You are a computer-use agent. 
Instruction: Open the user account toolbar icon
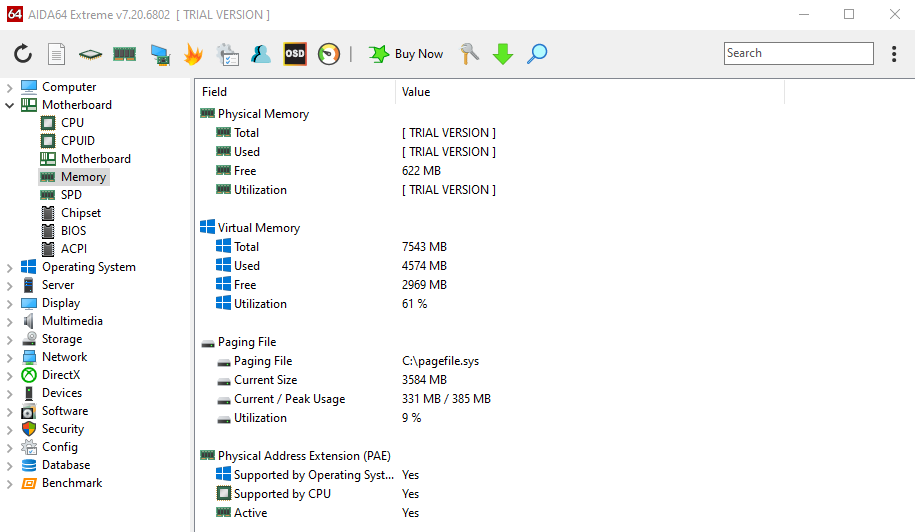click(260, 54)
